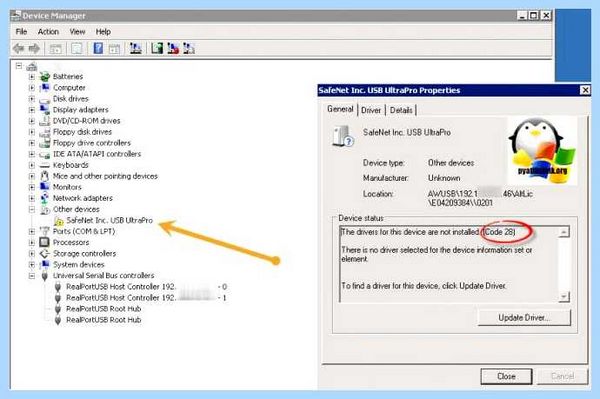Collapse the Other devices category
The image size is (600, 399).
(x=32, y=209)
